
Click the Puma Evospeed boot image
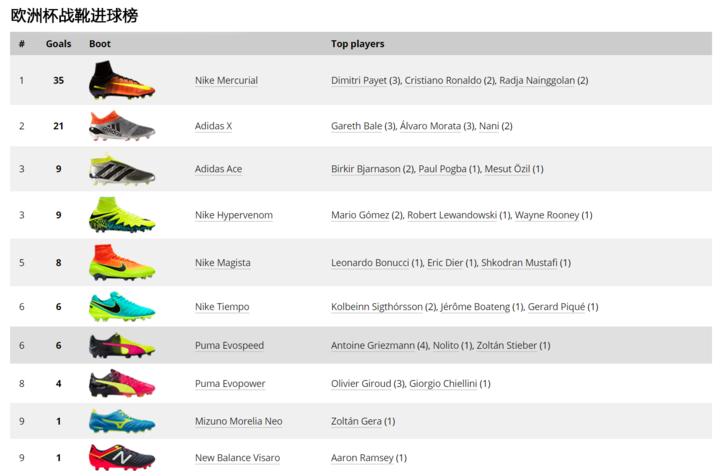pyautogui.click(x=121, y=346)
